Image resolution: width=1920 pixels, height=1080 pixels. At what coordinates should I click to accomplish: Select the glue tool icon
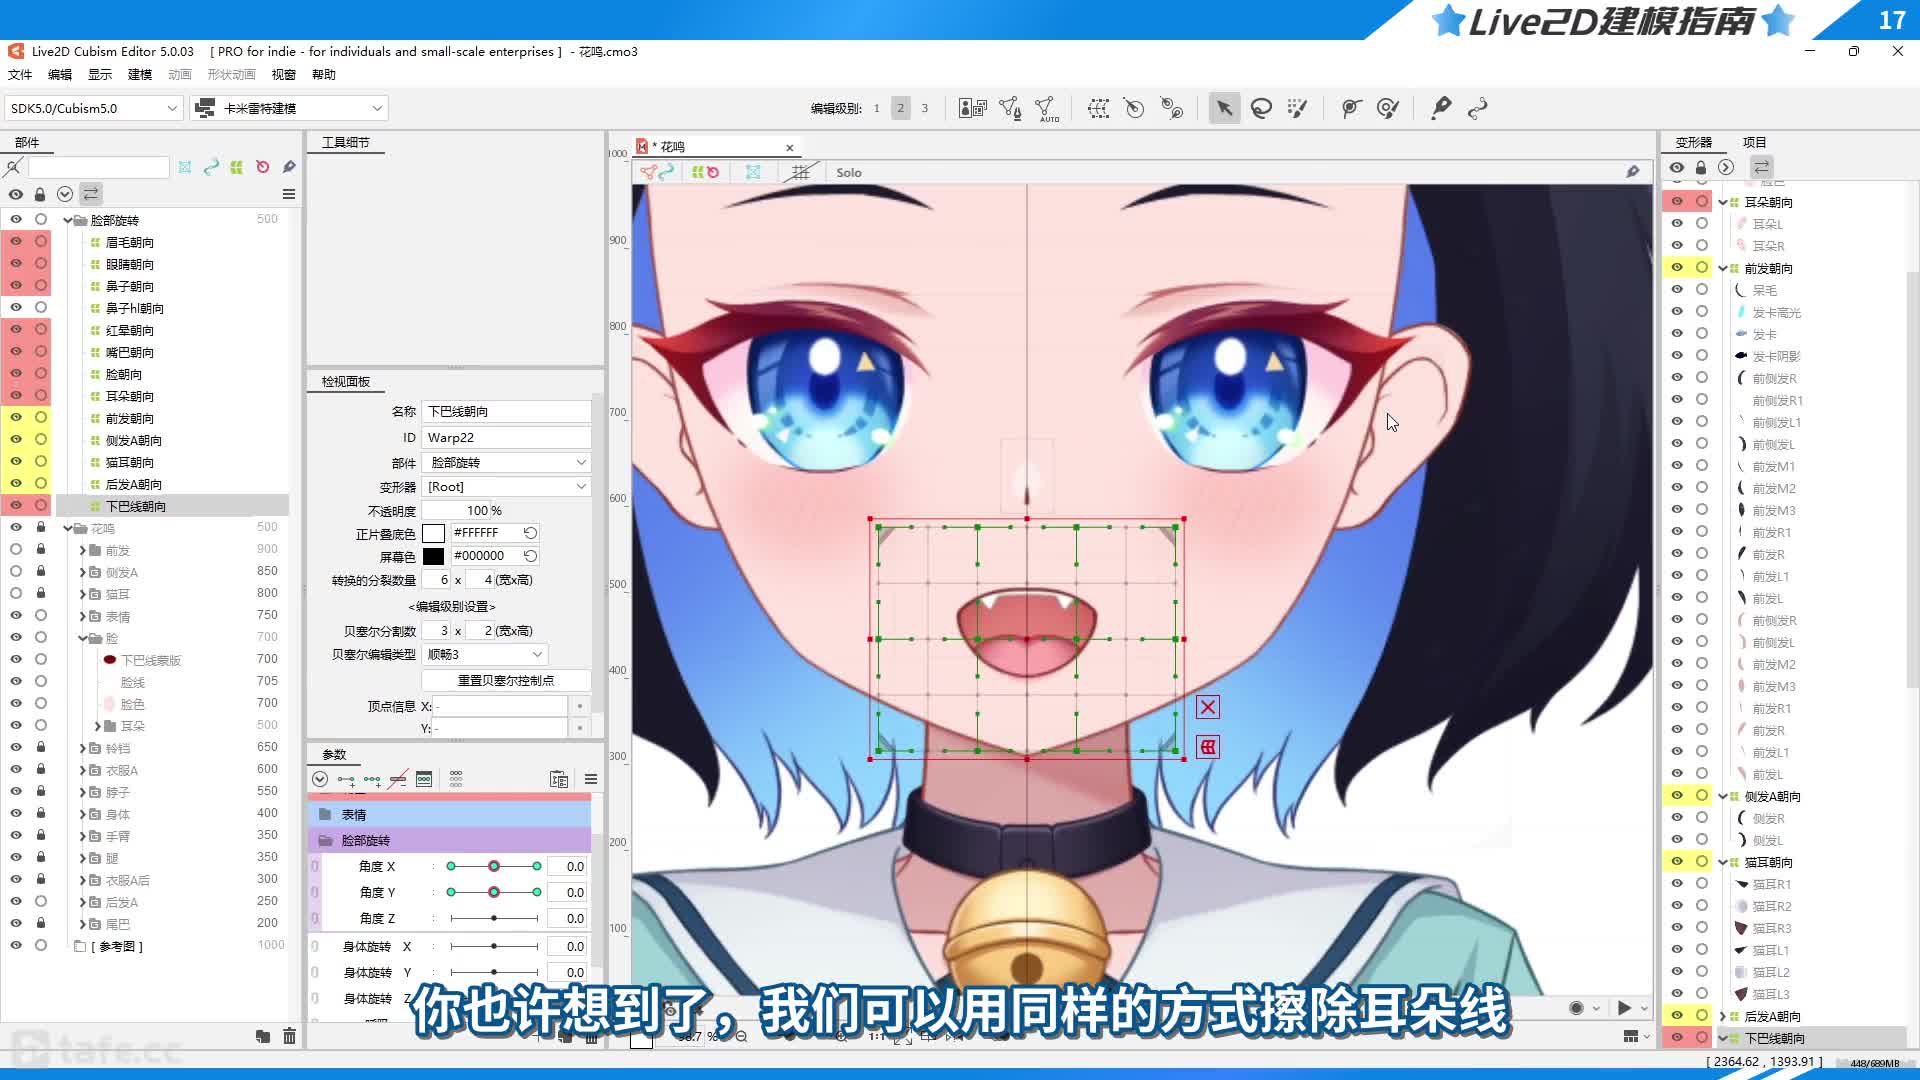[x=1351, y=108]
